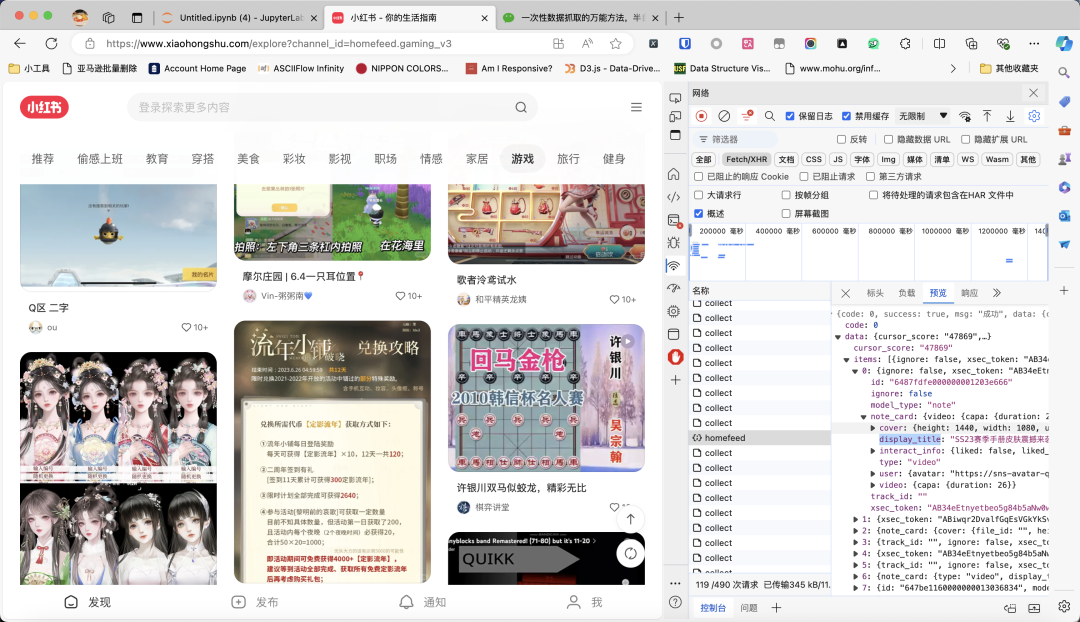This screenshot has height=622, width=1080.
Task: Click the refresh feed circular button
Action: [630, 553]
